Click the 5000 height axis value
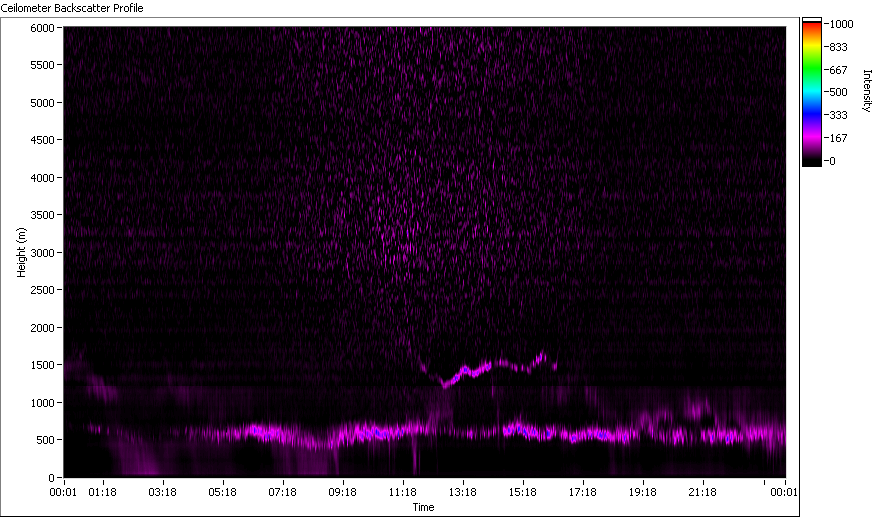The height and width of the screenshot is (517, 876). (42, 103)
